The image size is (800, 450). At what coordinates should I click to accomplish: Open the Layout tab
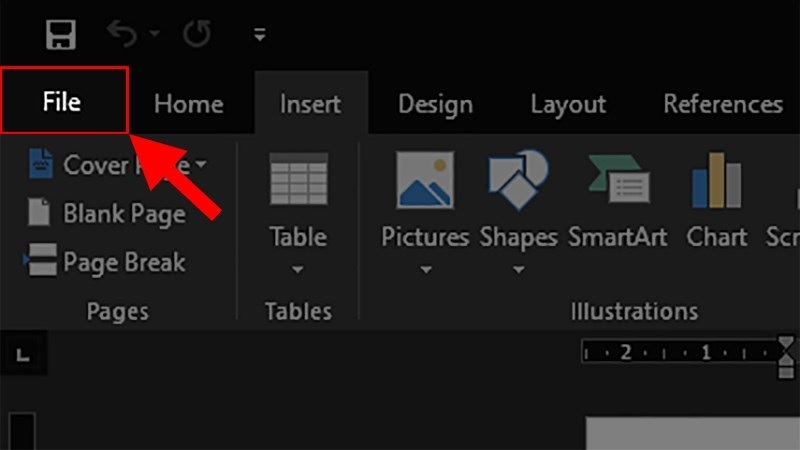568,104
